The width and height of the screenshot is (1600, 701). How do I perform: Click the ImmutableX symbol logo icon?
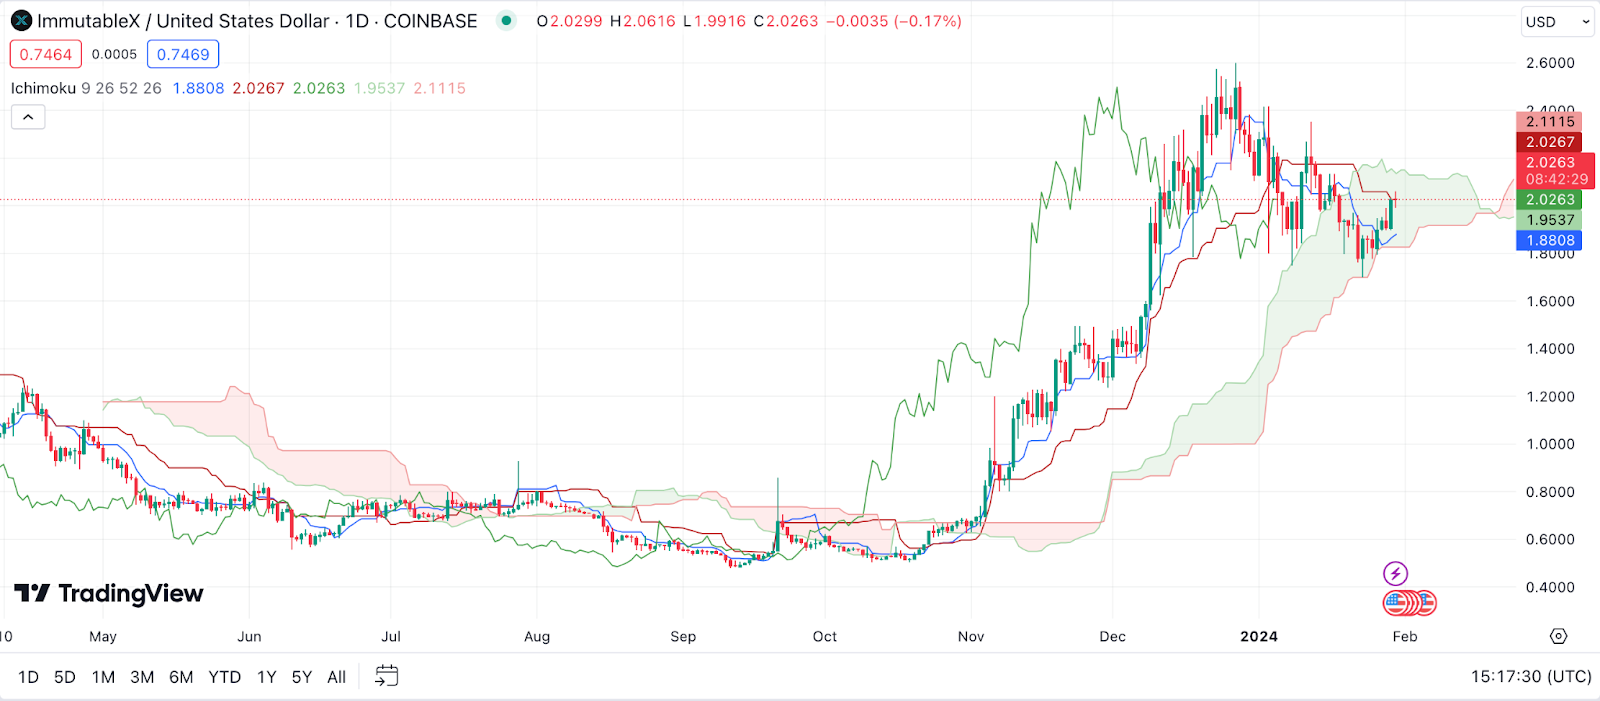21,21
